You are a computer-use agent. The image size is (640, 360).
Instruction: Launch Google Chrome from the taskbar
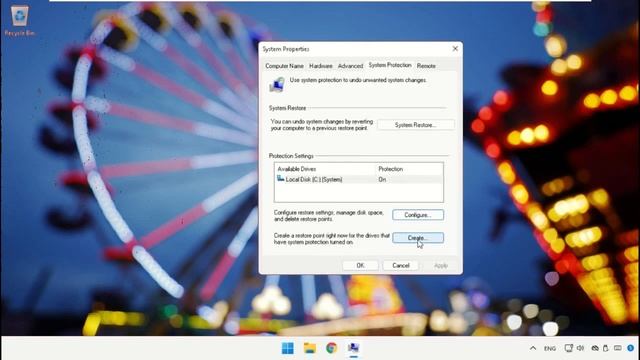331,348
